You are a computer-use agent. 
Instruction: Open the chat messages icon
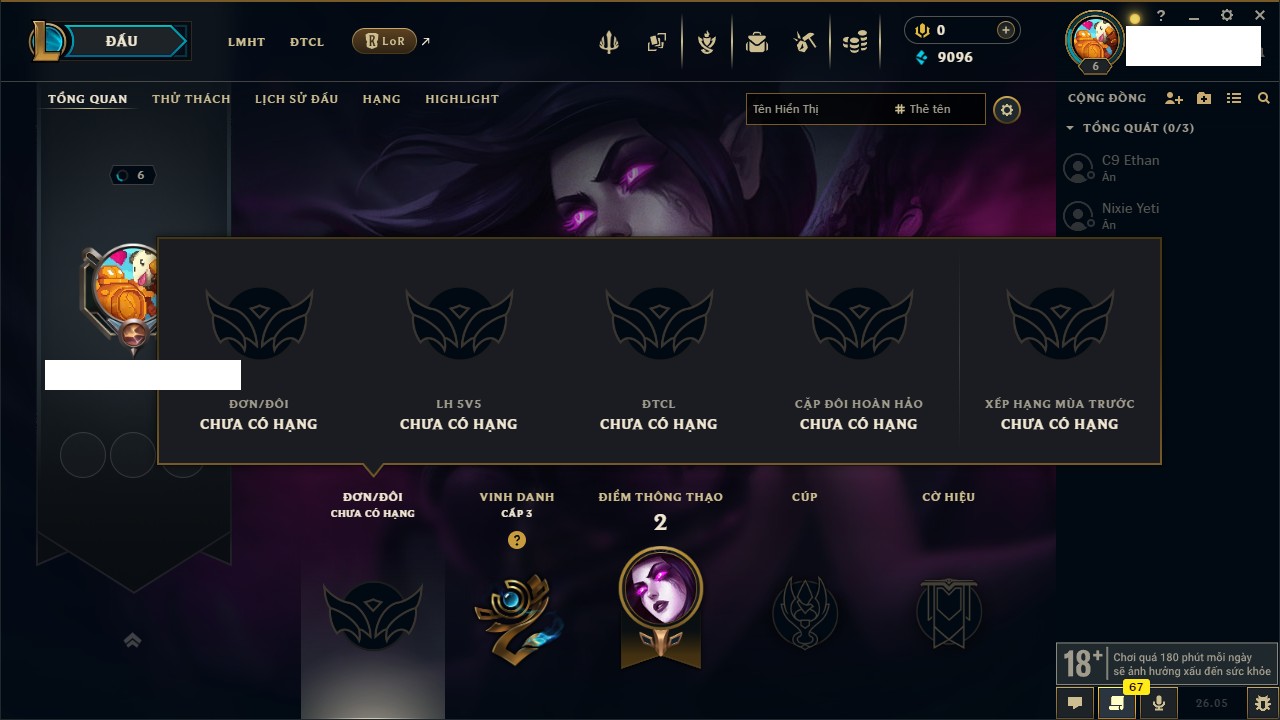1075,703
